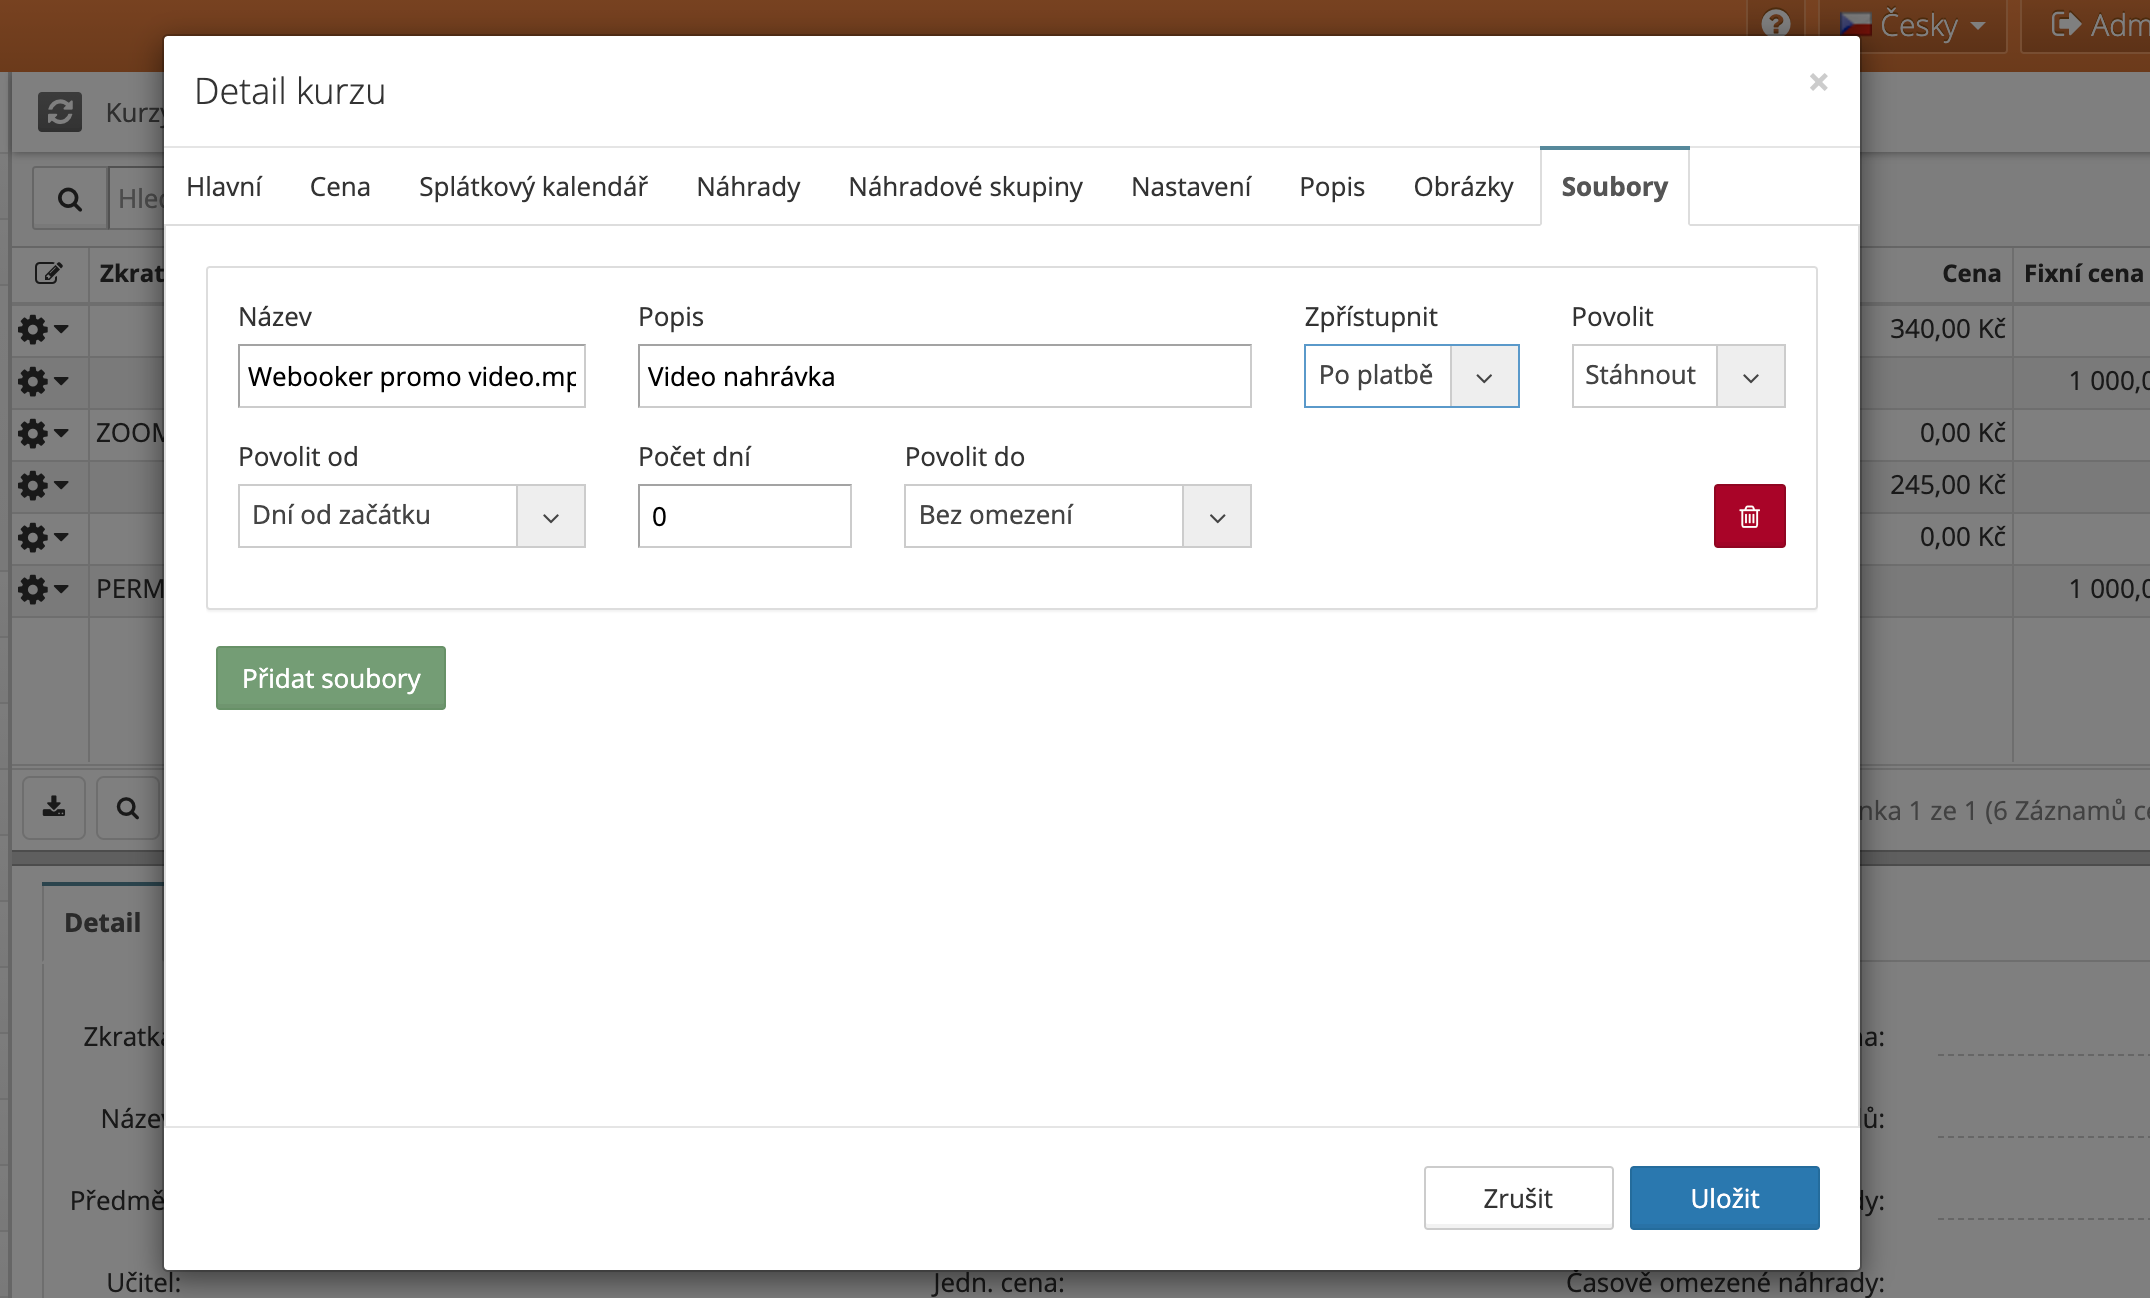Click into the Počet dní input field
The width and height of the screenshot is (2150, 1298).
pyautogui.click(x=744, y=516)
